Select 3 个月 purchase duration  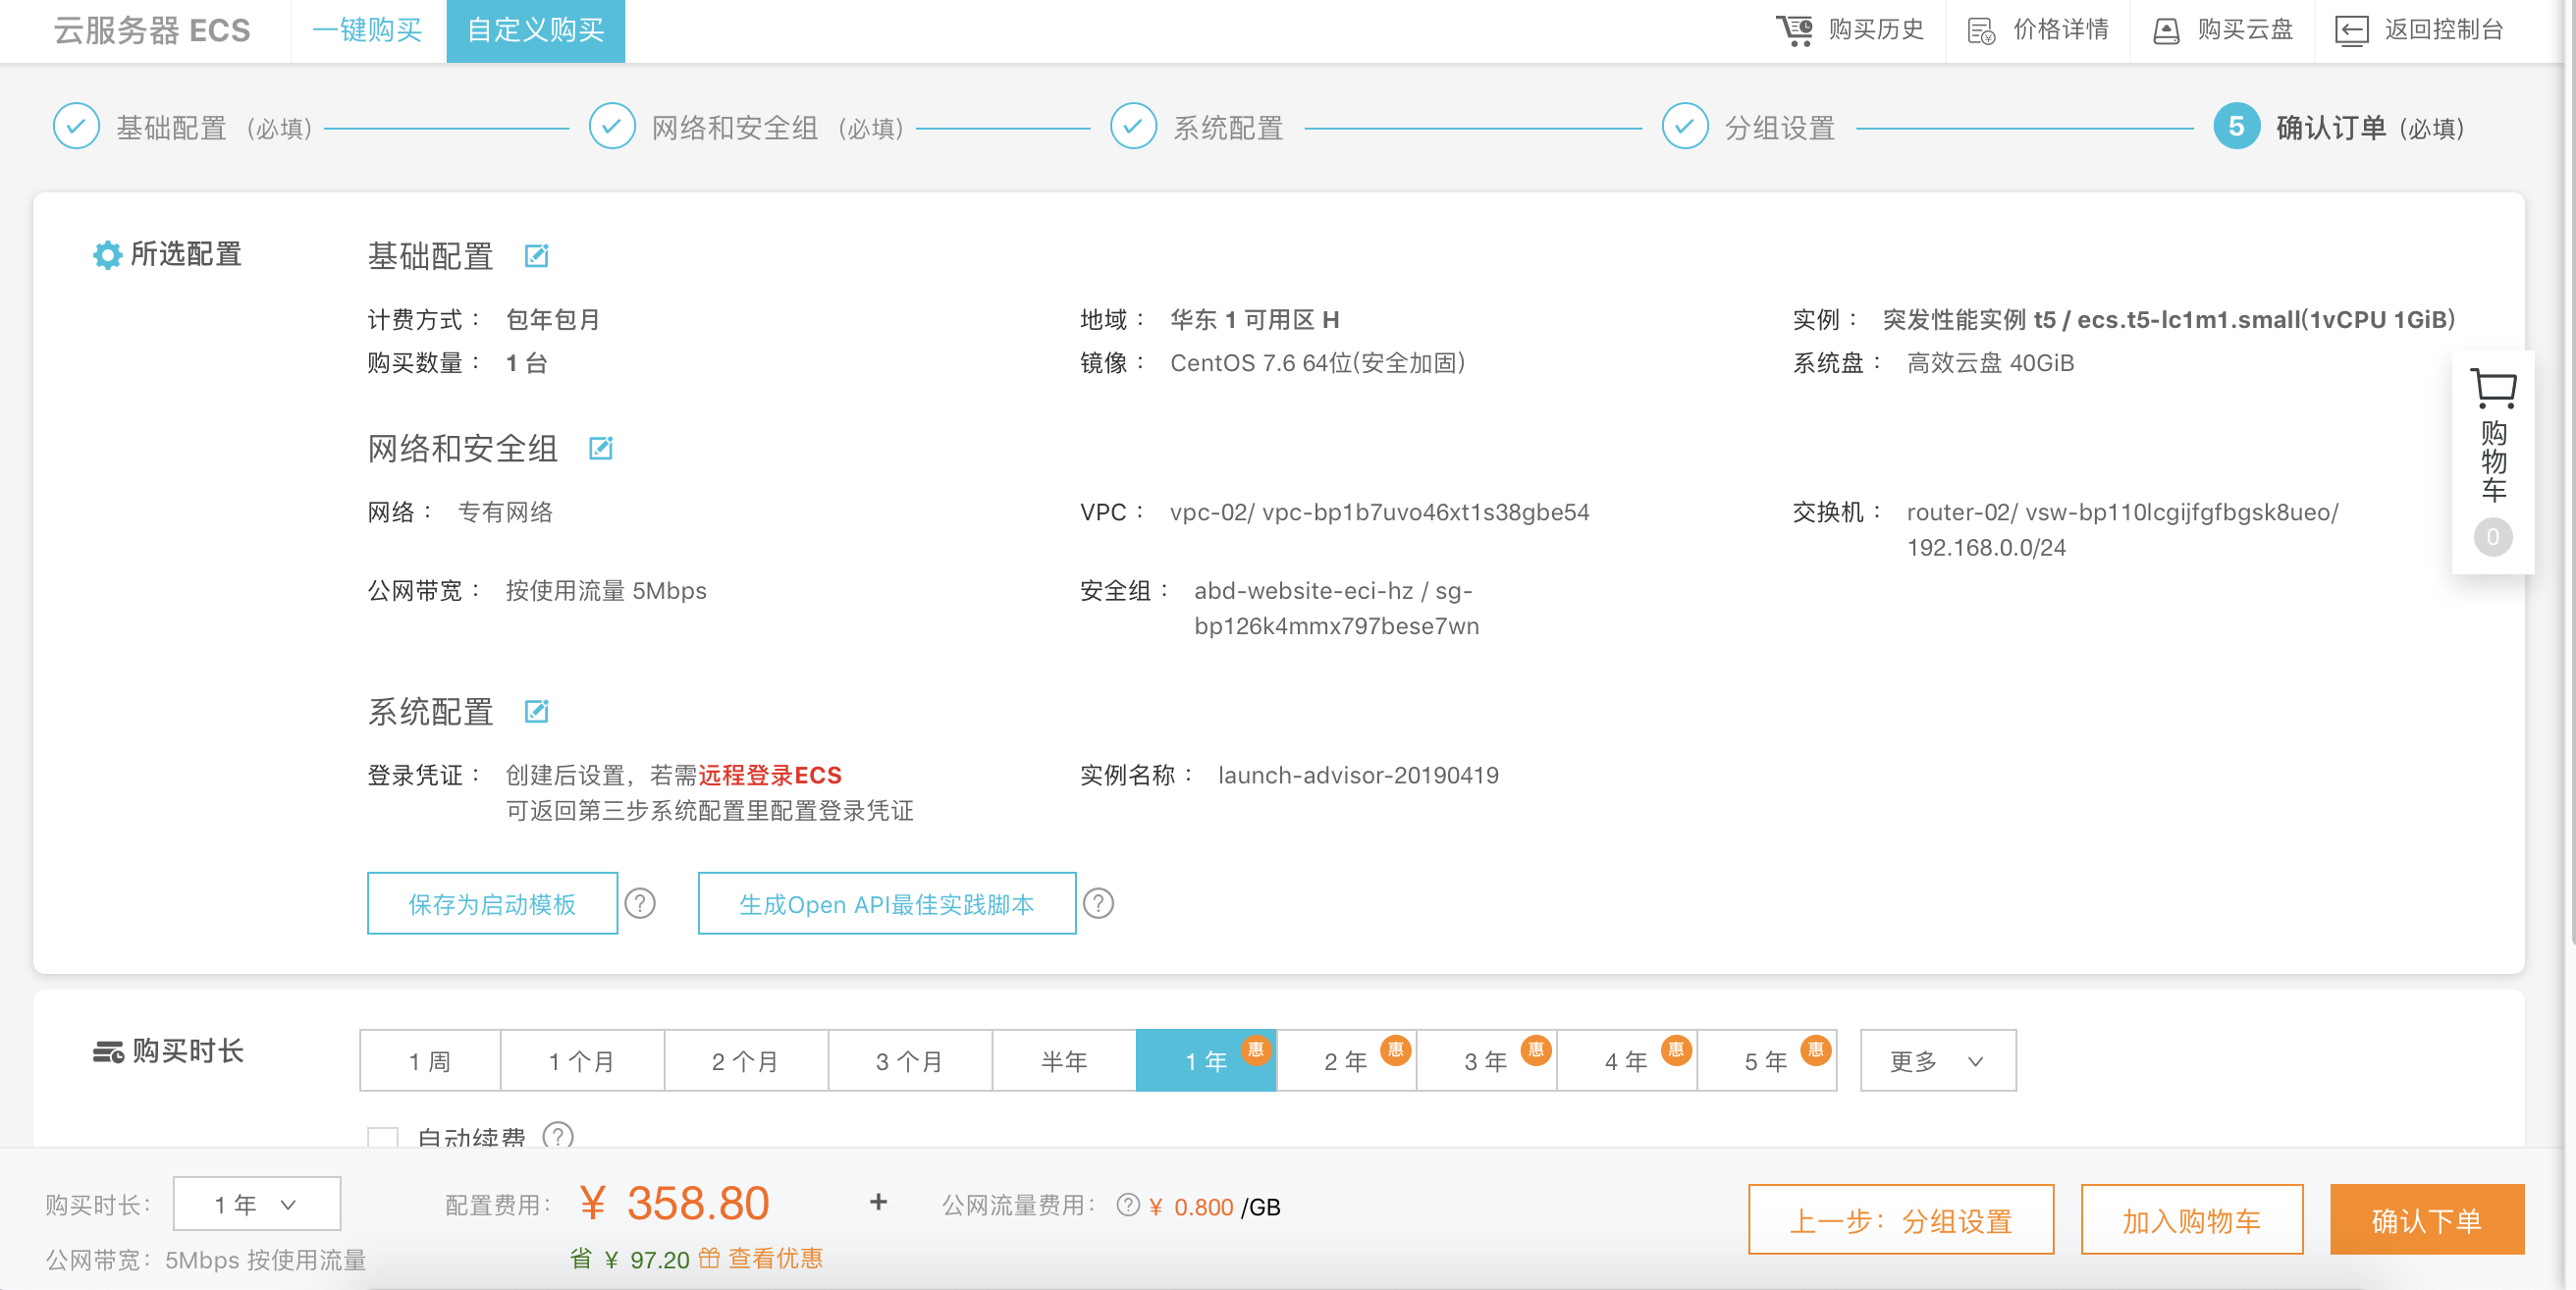pos(910,1061)
